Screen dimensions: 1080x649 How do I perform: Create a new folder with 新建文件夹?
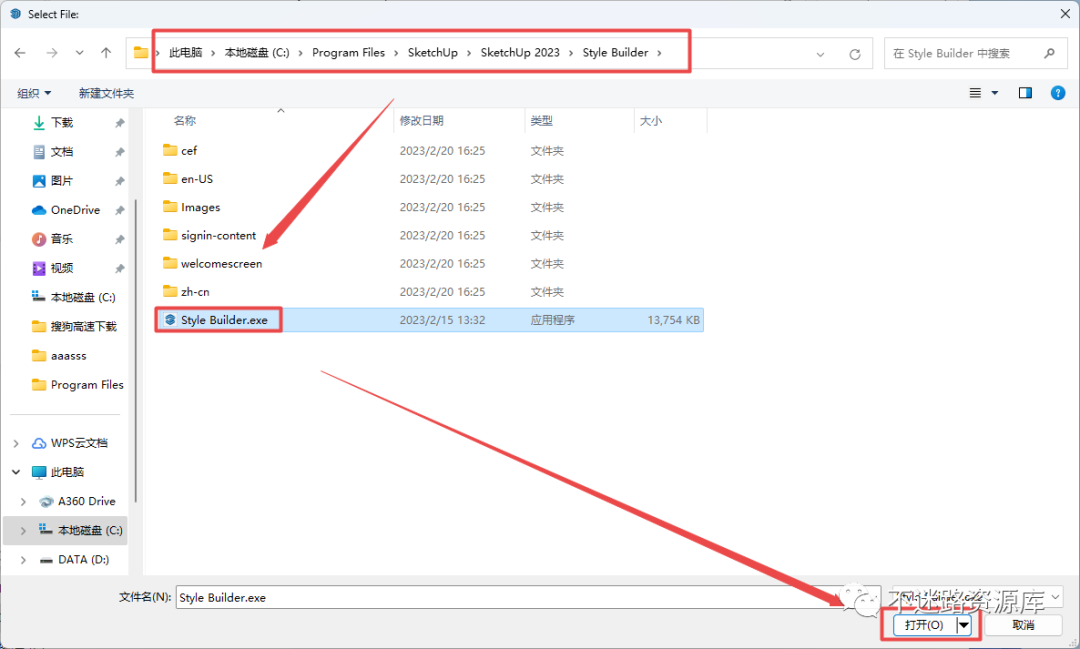(106, 93)
